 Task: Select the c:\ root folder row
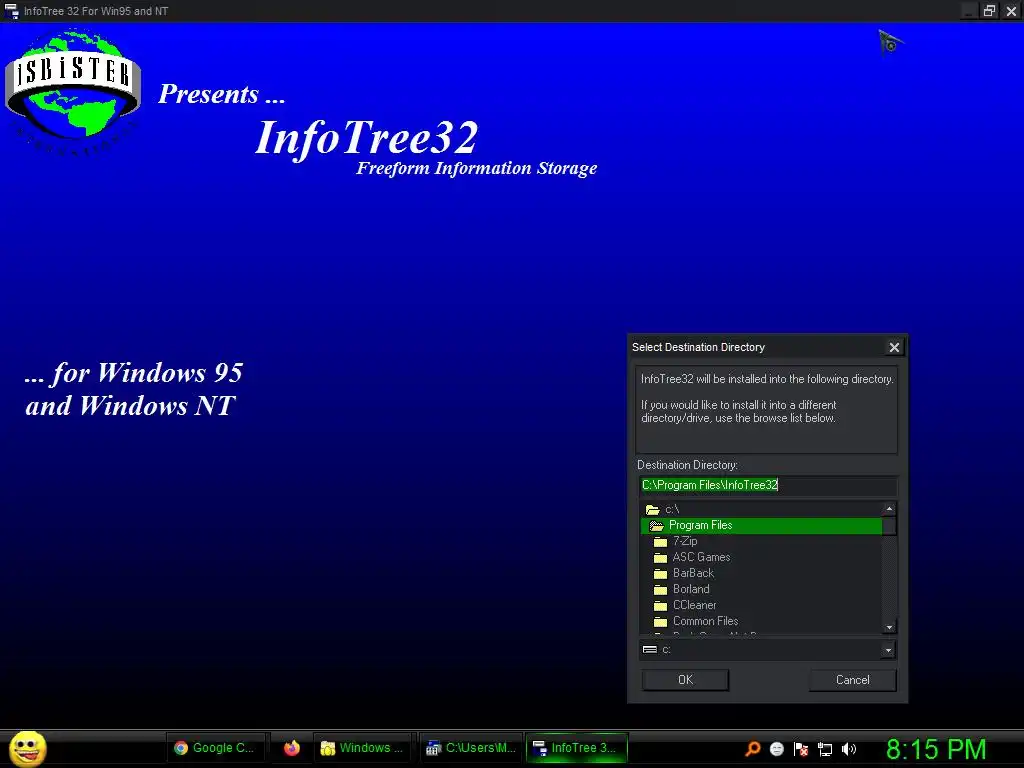coord(761,509)
